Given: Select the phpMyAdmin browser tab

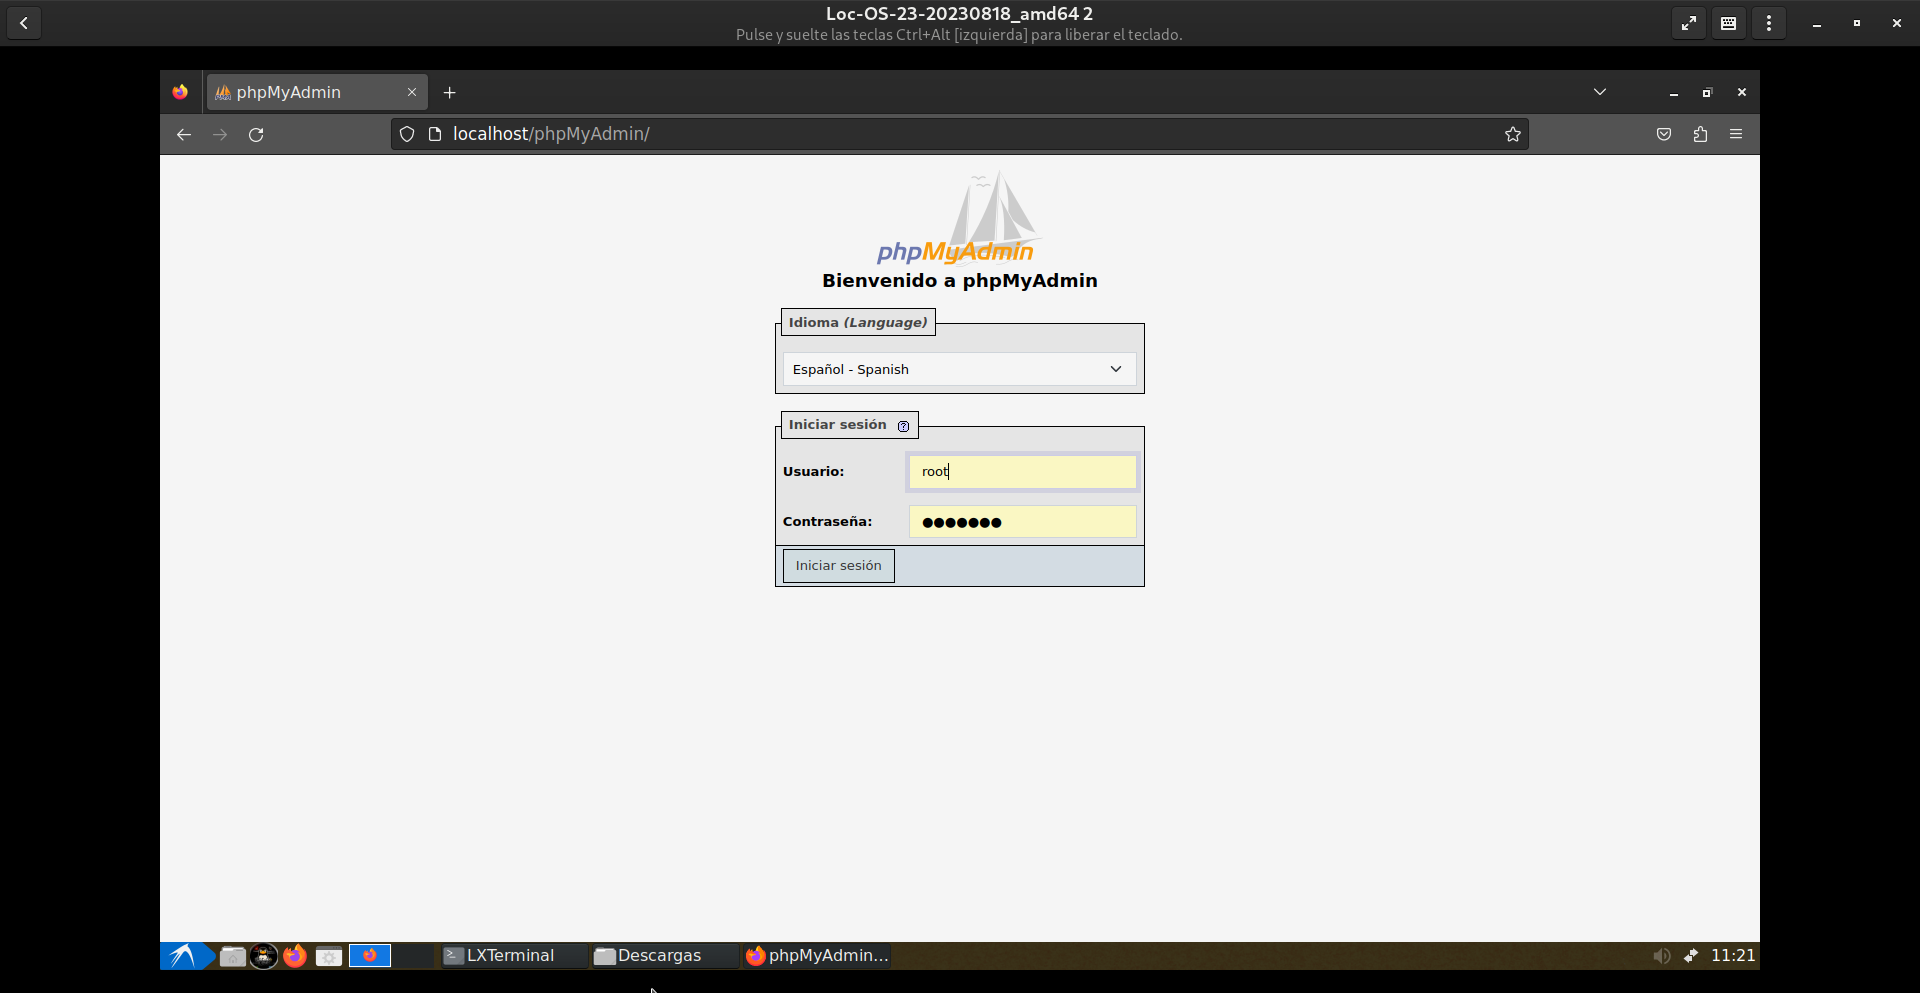Looking at the screenshot, I should click(305, 92).
